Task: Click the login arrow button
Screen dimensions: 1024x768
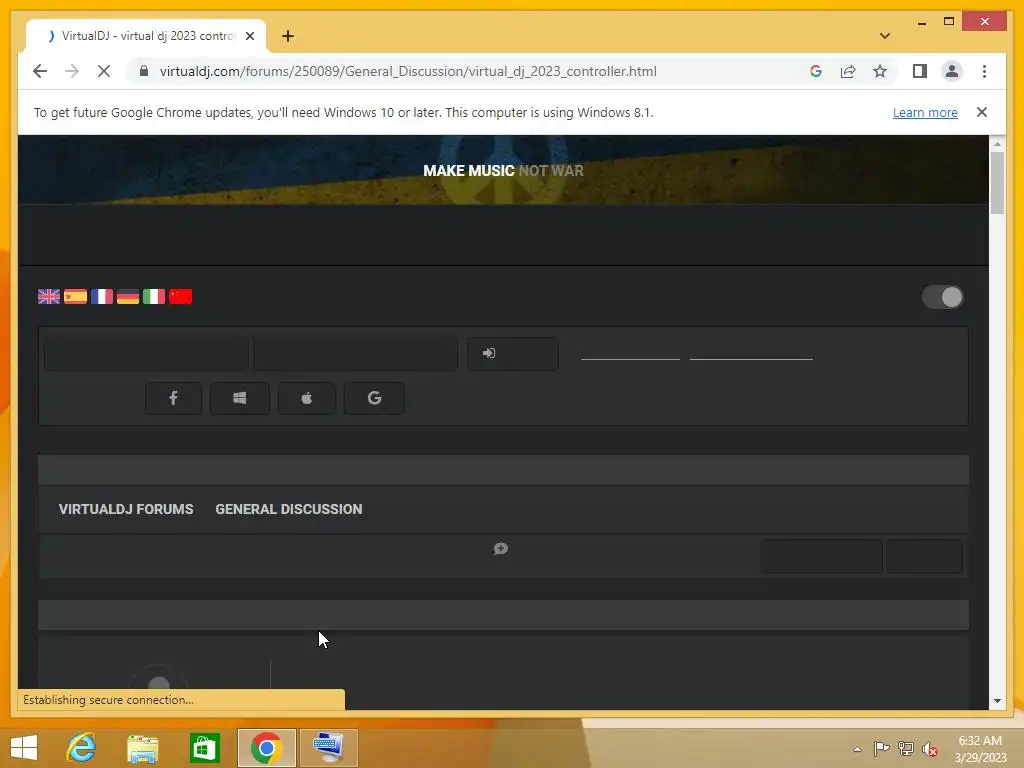Action: (x=513, y=354)
